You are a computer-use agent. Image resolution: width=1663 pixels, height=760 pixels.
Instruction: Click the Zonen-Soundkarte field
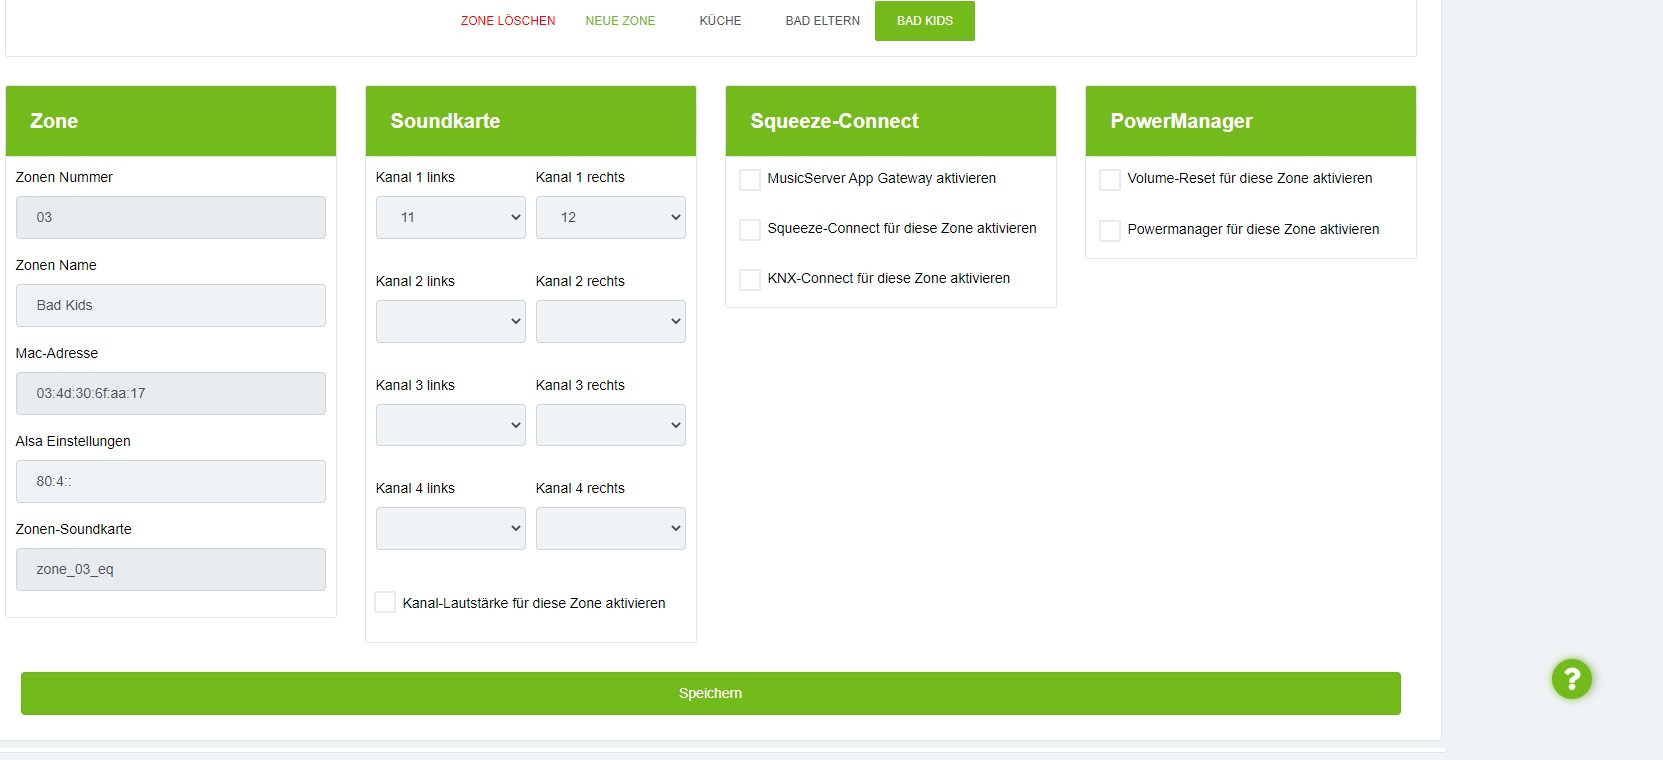[x=171, y=569]
